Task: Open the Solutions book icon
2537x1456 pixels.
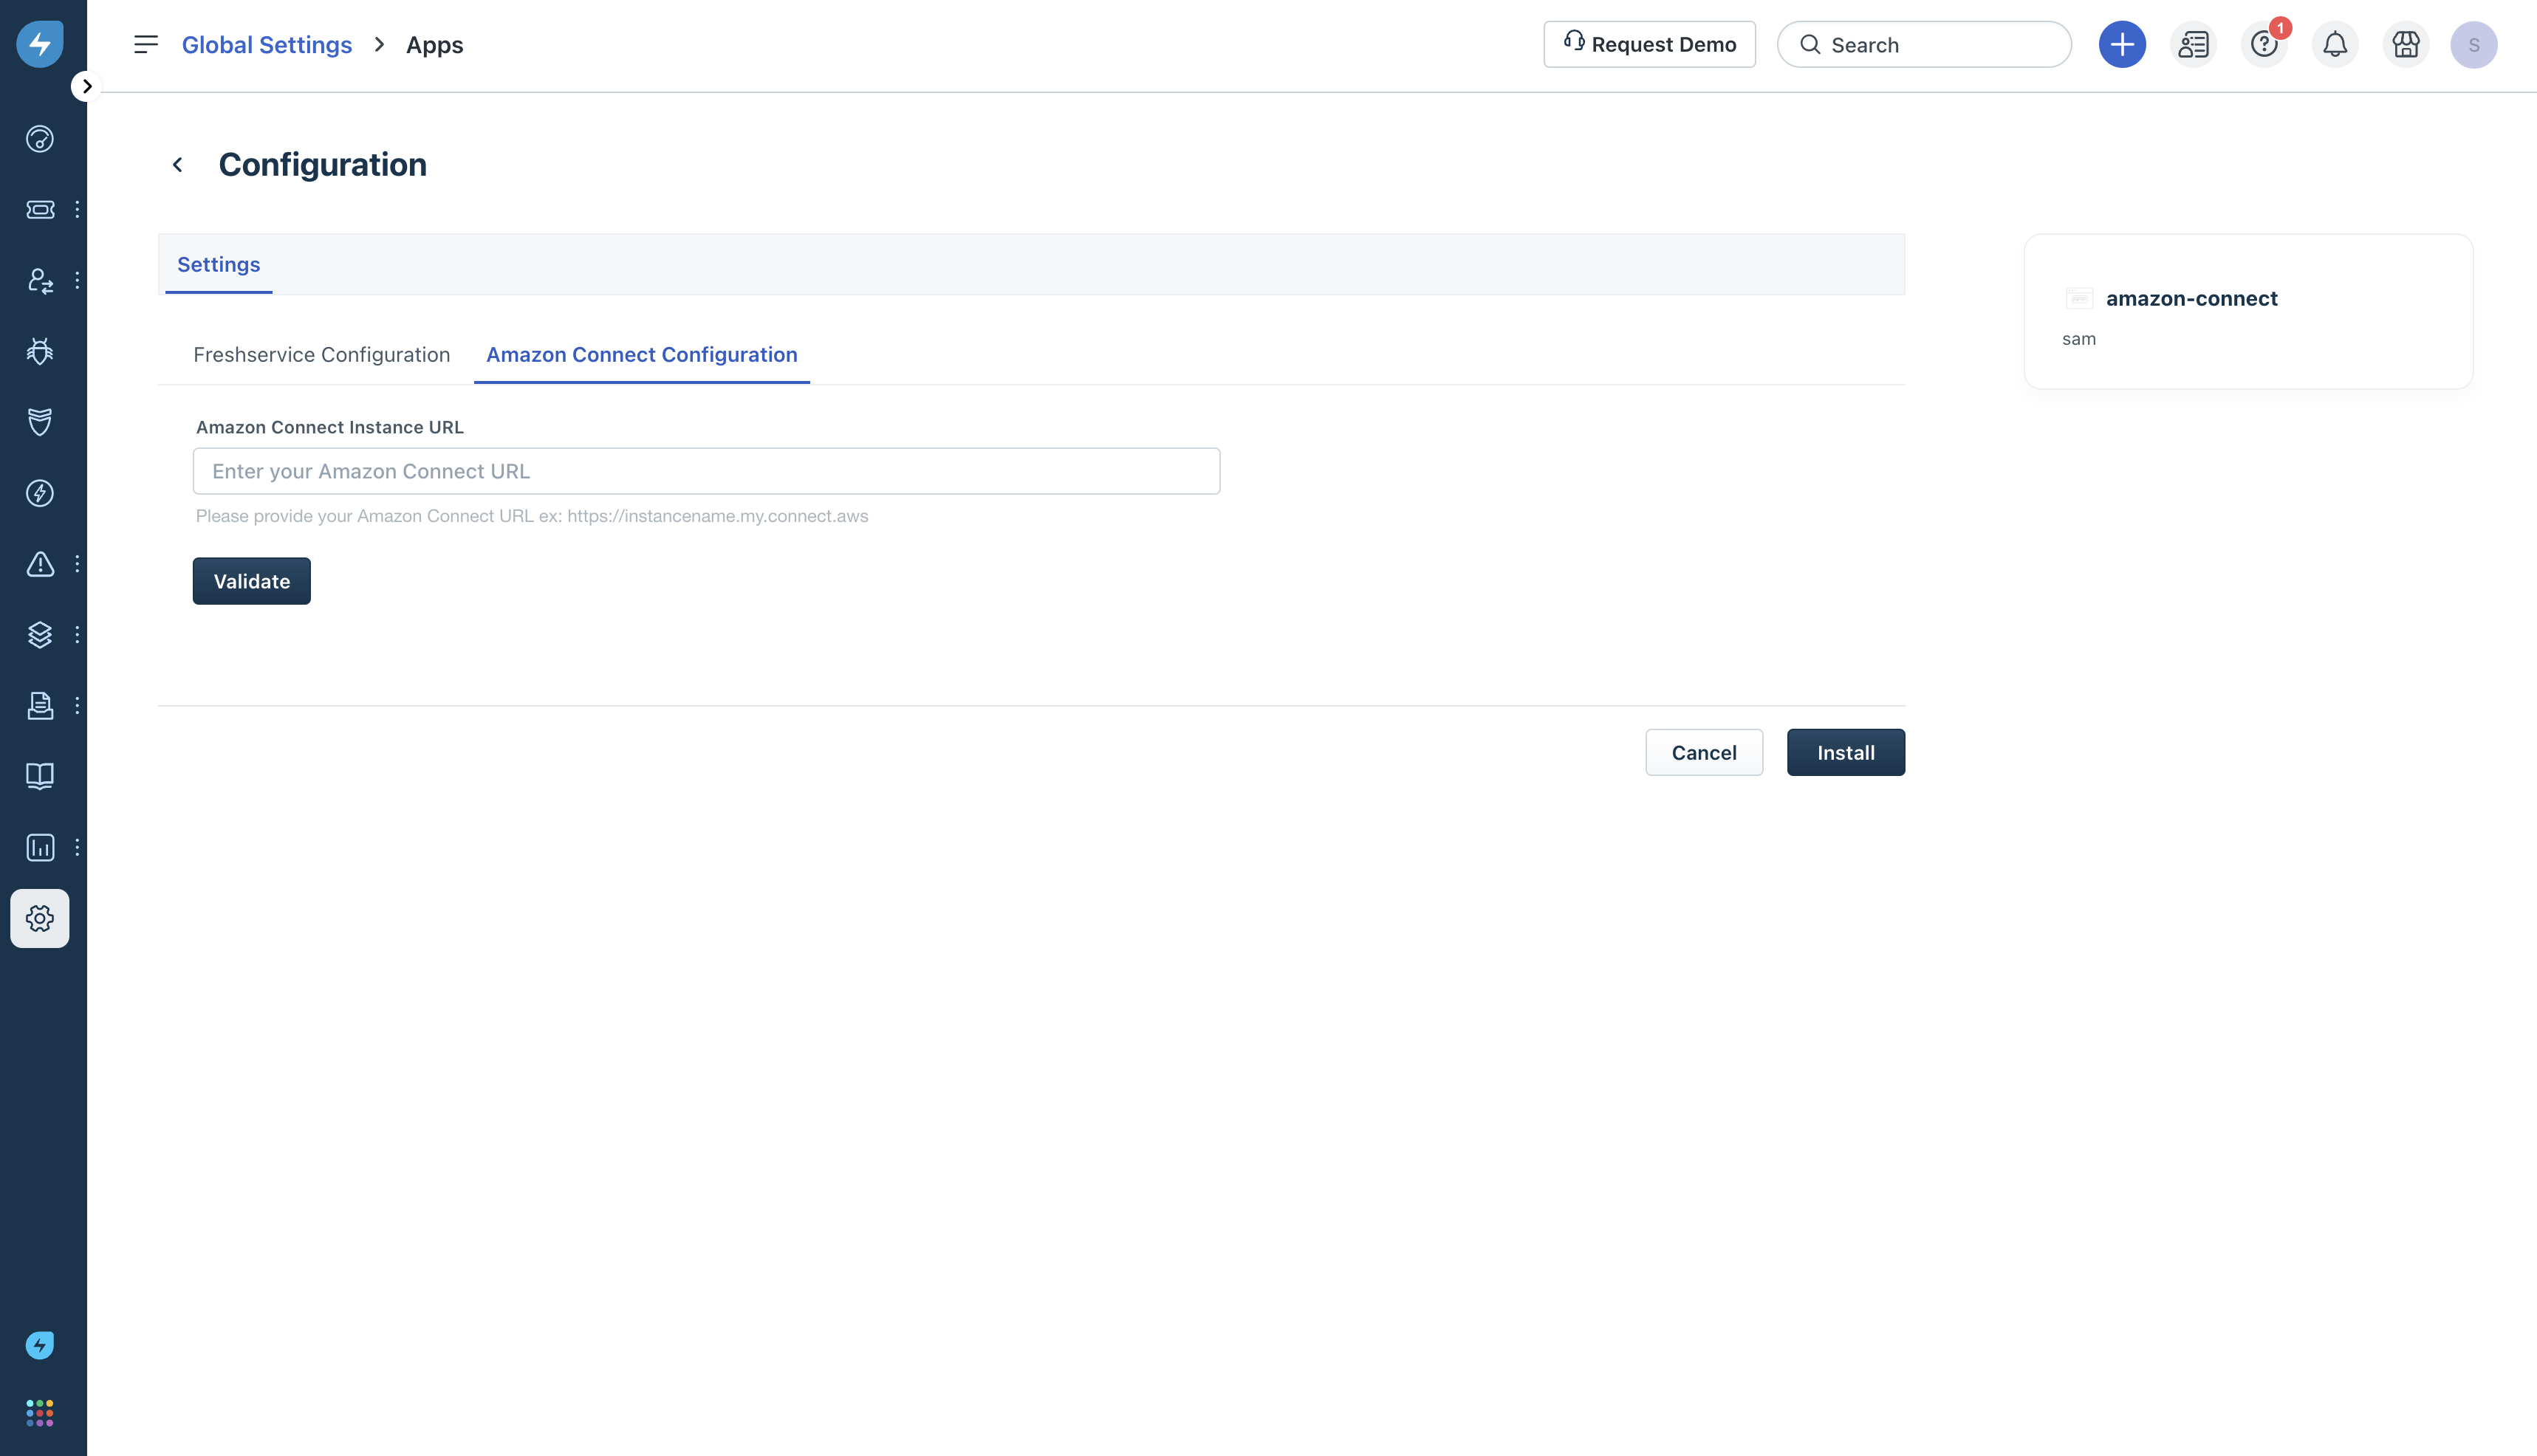Action: pyautogui.click(x=40, y=776)
